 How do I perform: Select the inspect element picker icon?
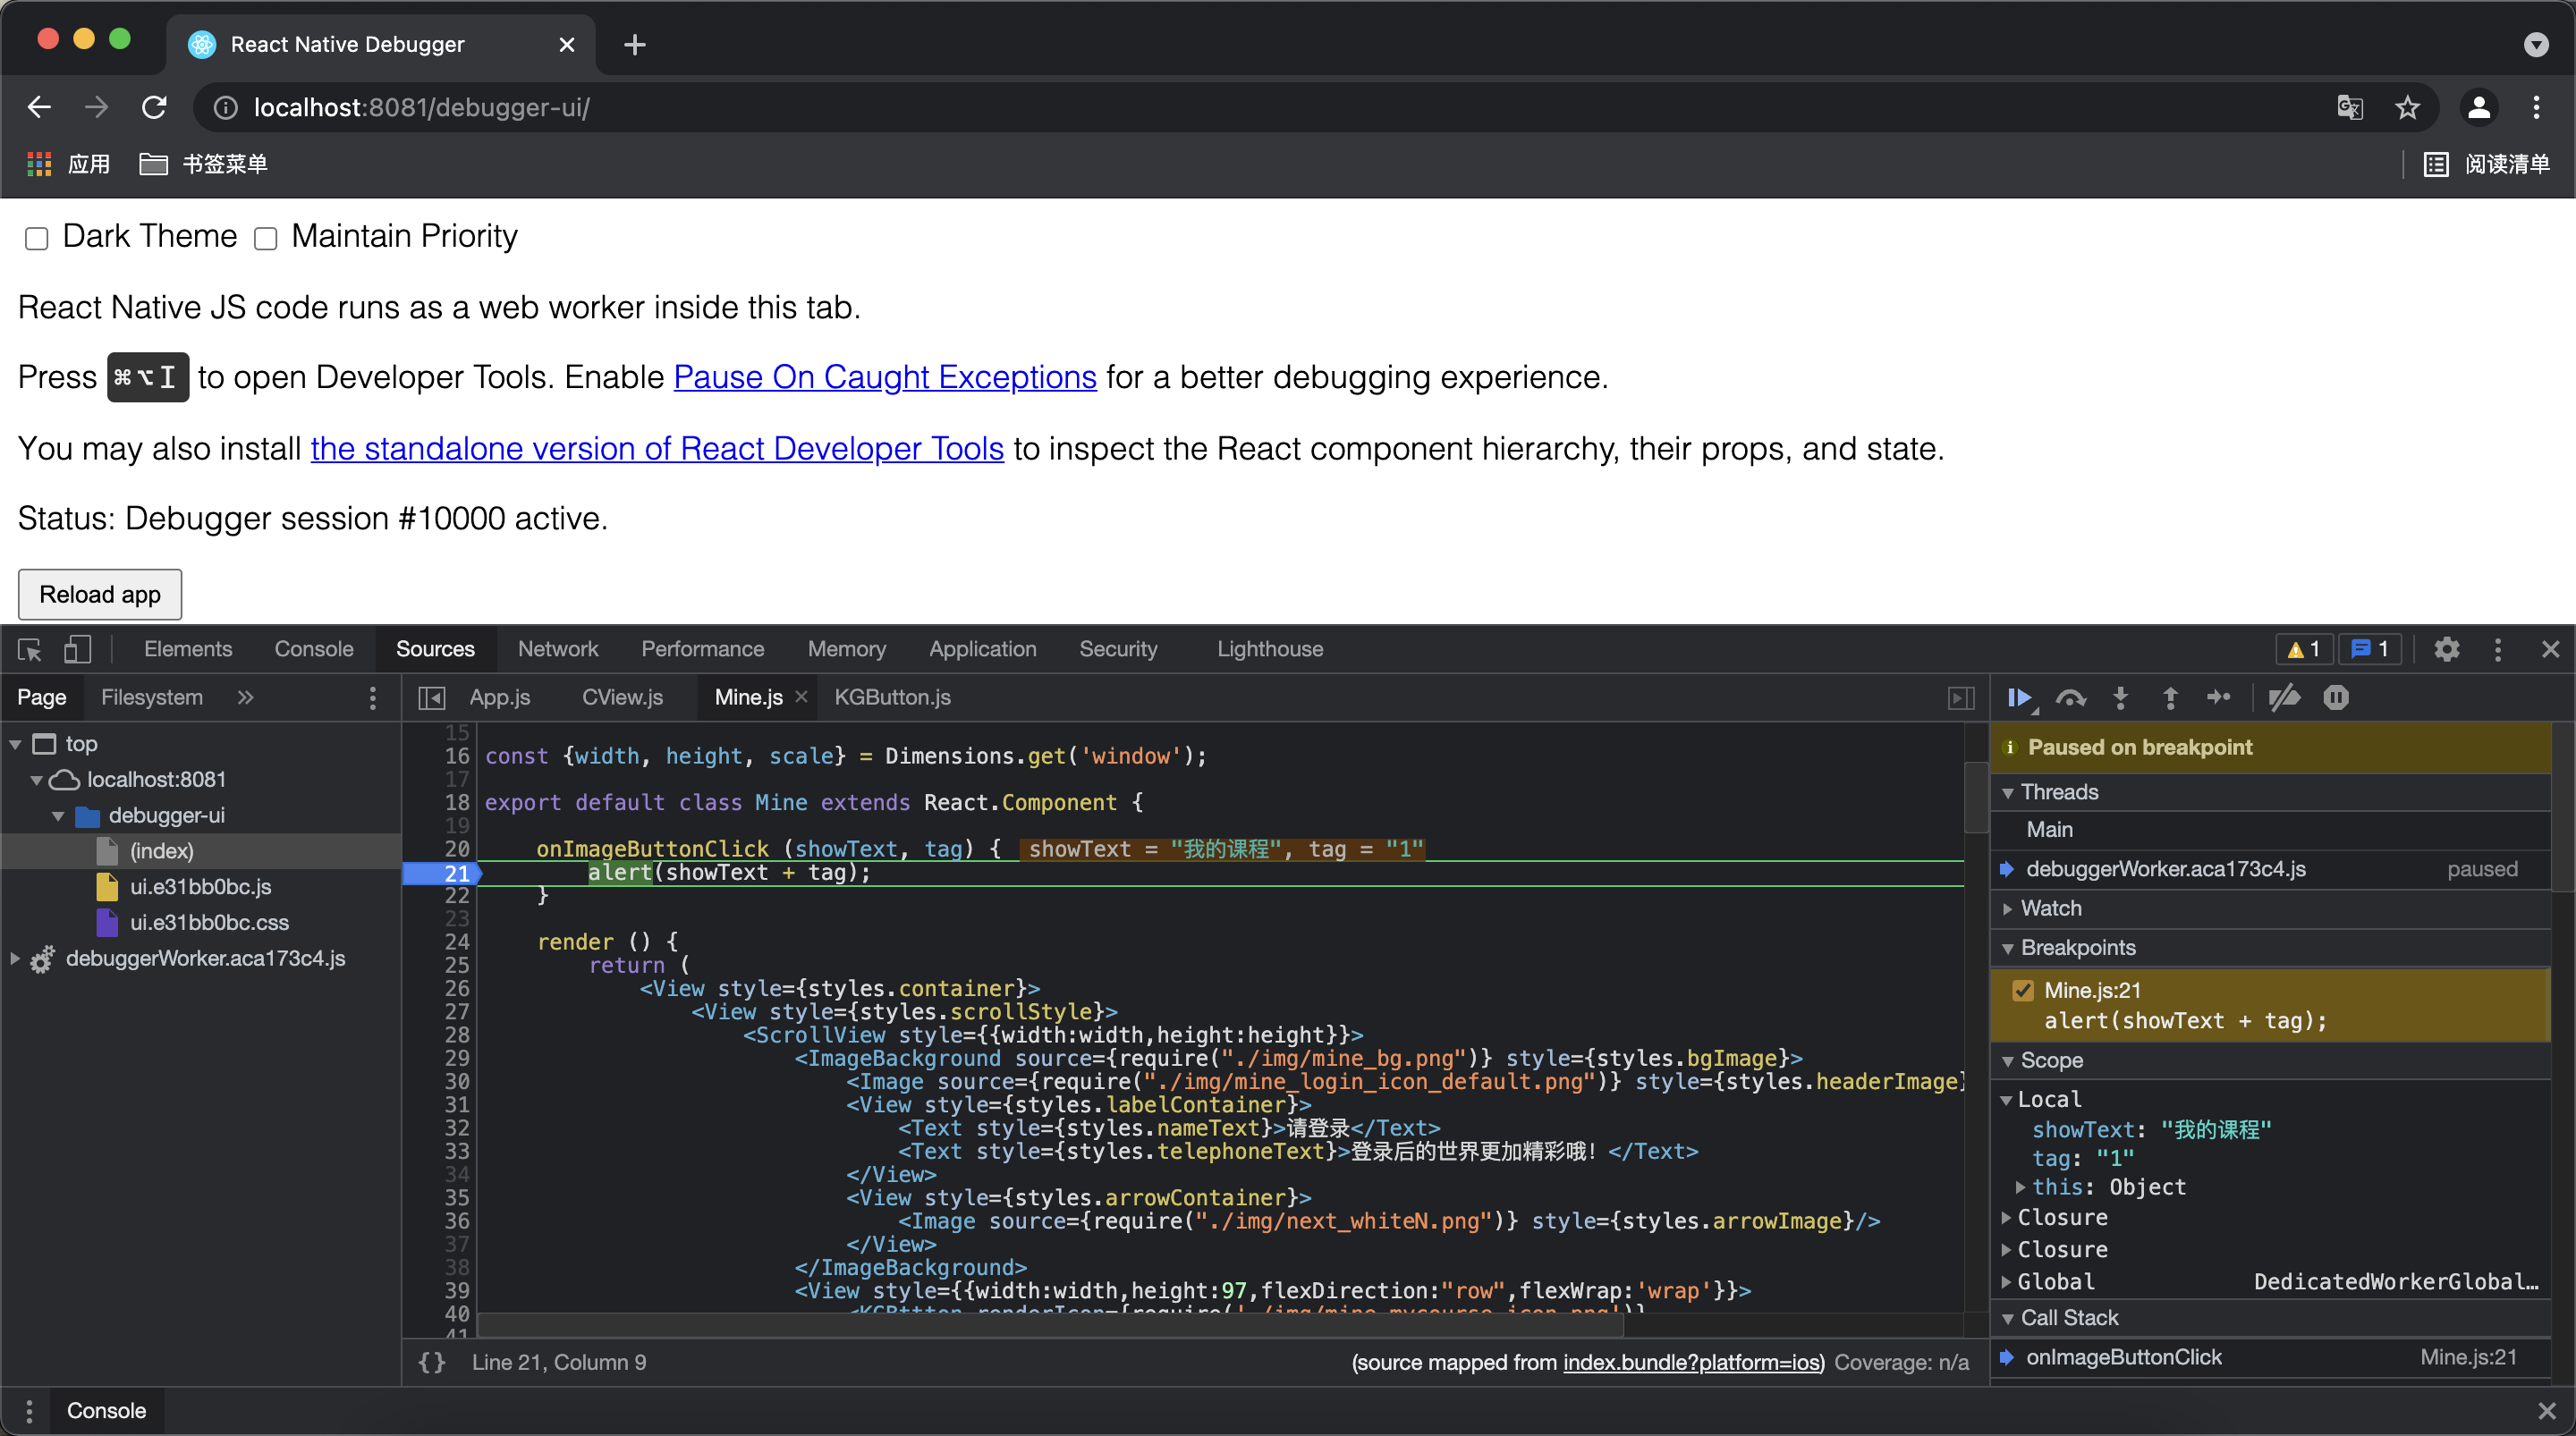(29, 650)
